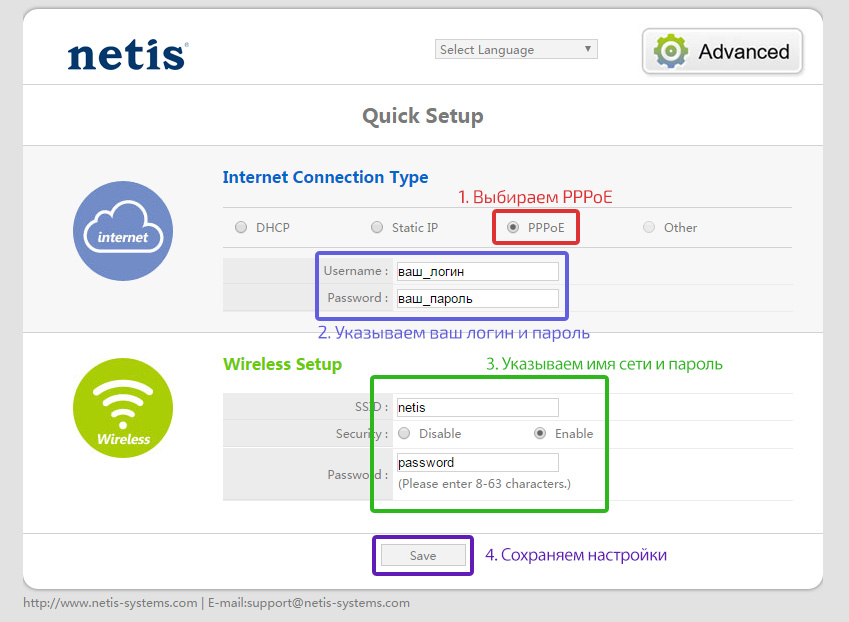The height and width of the screenshot is (622, 849).
Task: Click the PPPoE Password input field
Action: (478, 299)
